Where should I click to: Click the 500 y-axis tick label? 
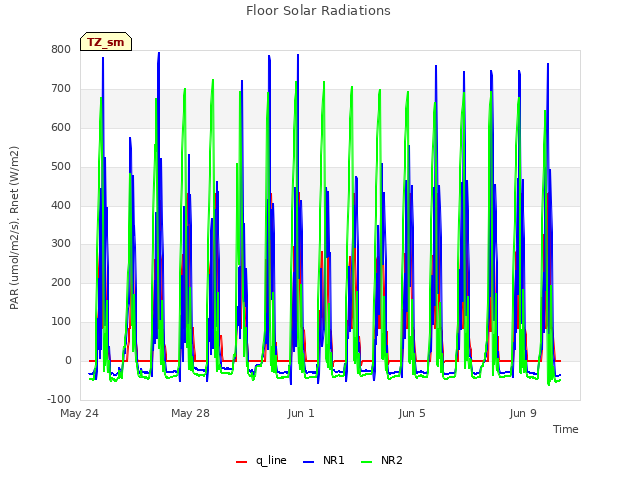point(61,167)
